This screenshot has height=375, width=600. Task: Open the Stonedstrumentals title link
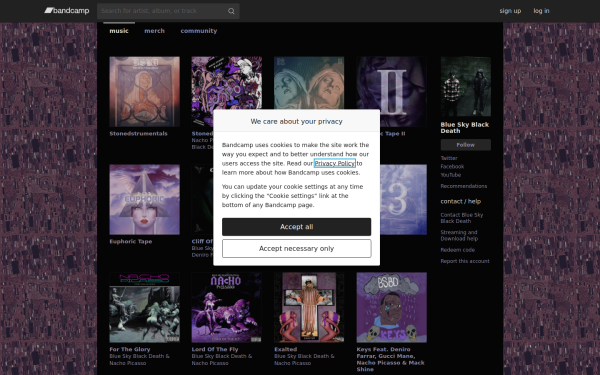point(139,134)
